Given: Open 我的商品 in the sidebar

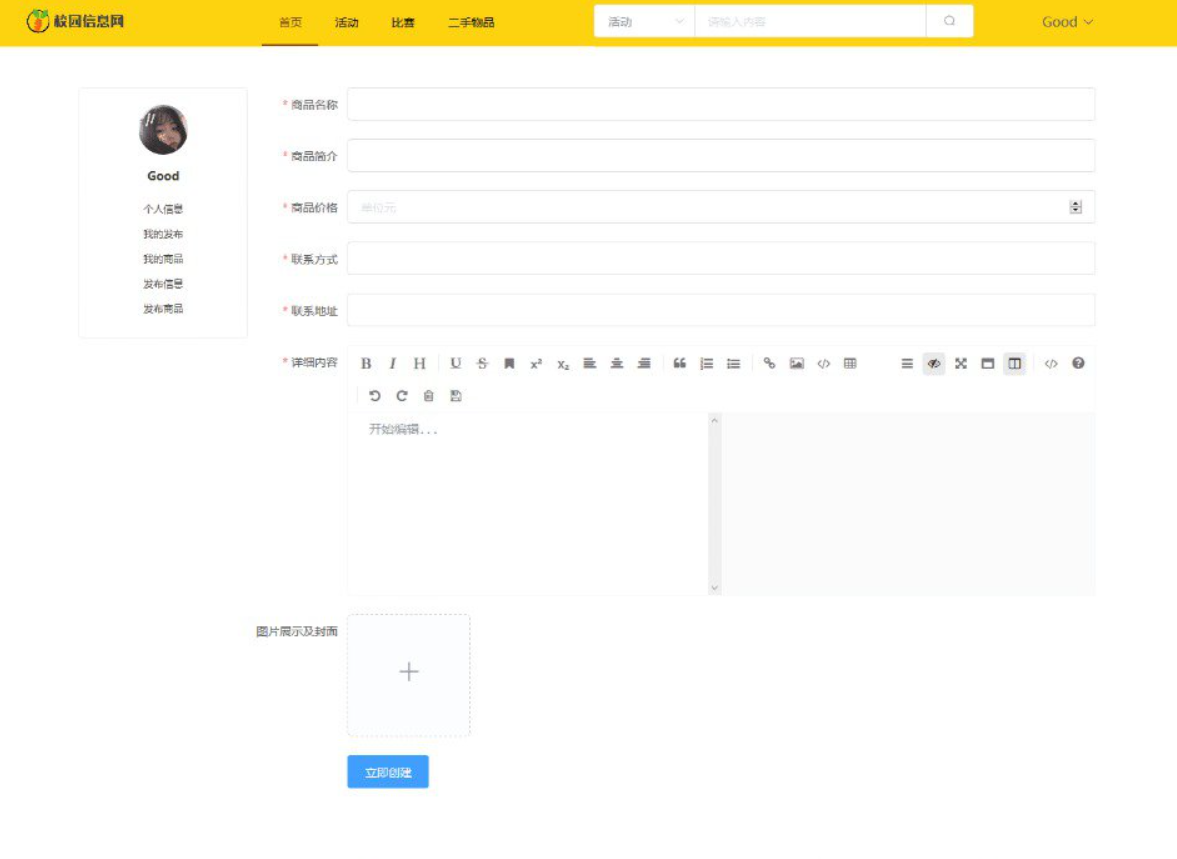Looking at the screenshot, I should click(x=163, y=259).
